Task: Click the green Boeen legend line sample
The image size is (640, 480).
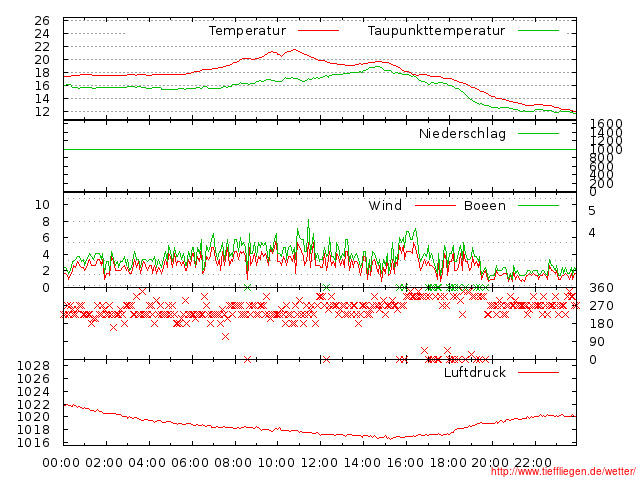Action: pos(538,205)
